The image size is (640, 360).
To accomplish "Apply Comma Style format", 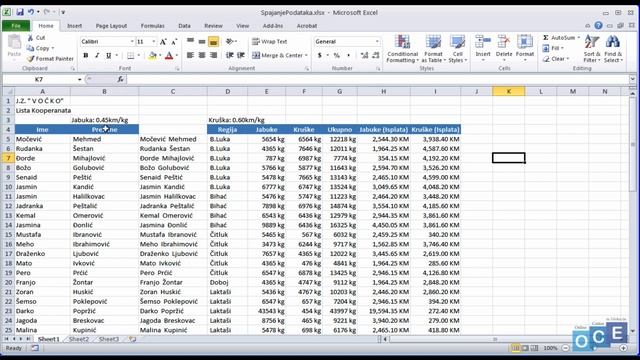I will (348, 55).
